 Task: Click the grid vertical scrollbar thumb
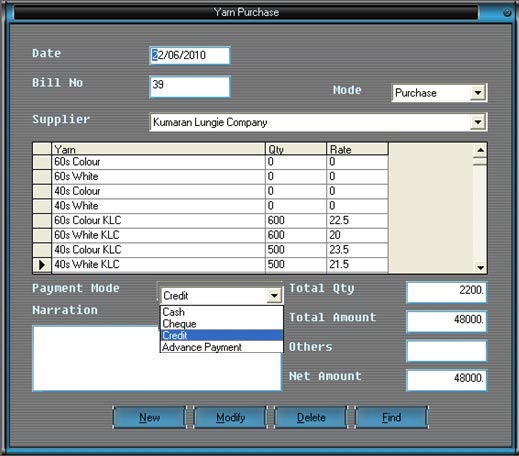[480, 162]
